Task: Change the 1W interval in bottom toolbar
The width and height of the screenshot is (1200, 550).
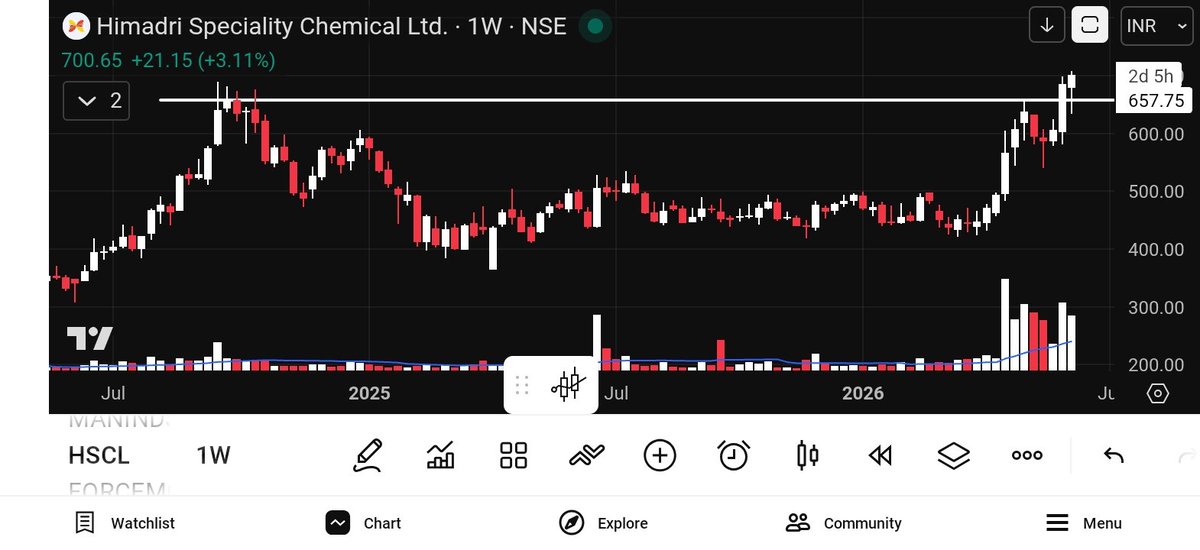Action: [214, 456]
